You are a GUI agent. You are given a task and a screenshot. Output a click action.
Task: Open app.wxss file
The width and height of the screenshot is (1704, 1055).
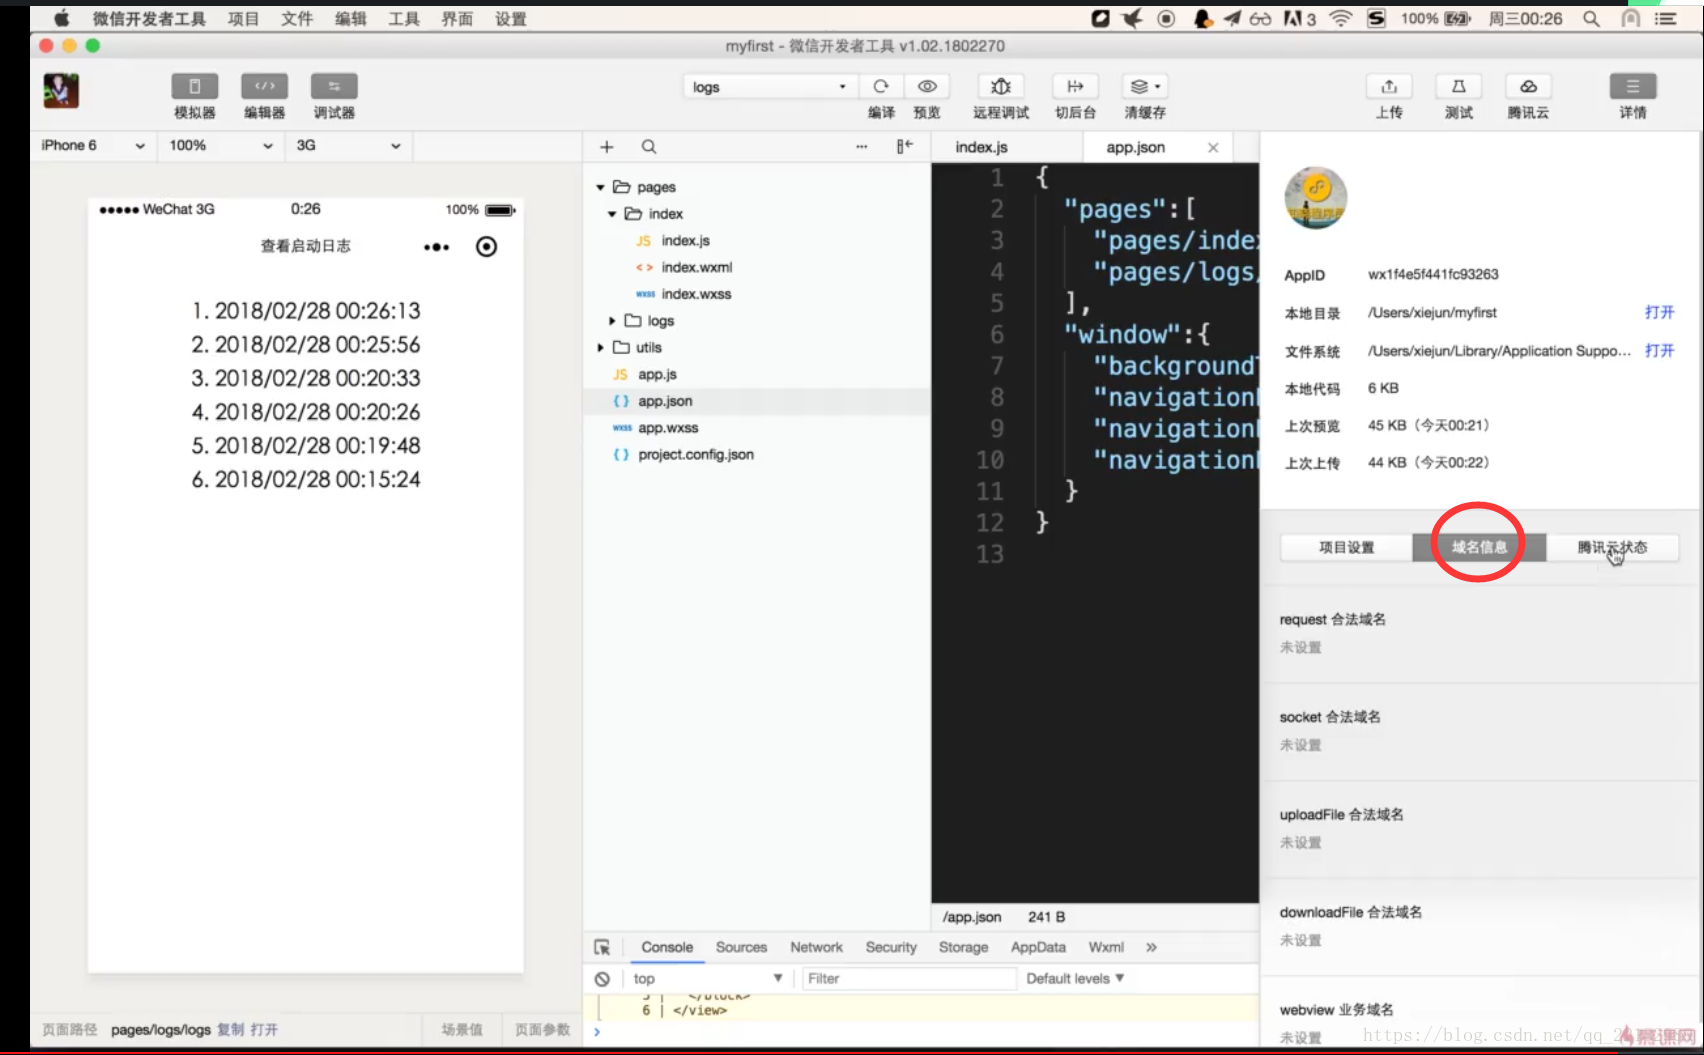pos(668,428)
